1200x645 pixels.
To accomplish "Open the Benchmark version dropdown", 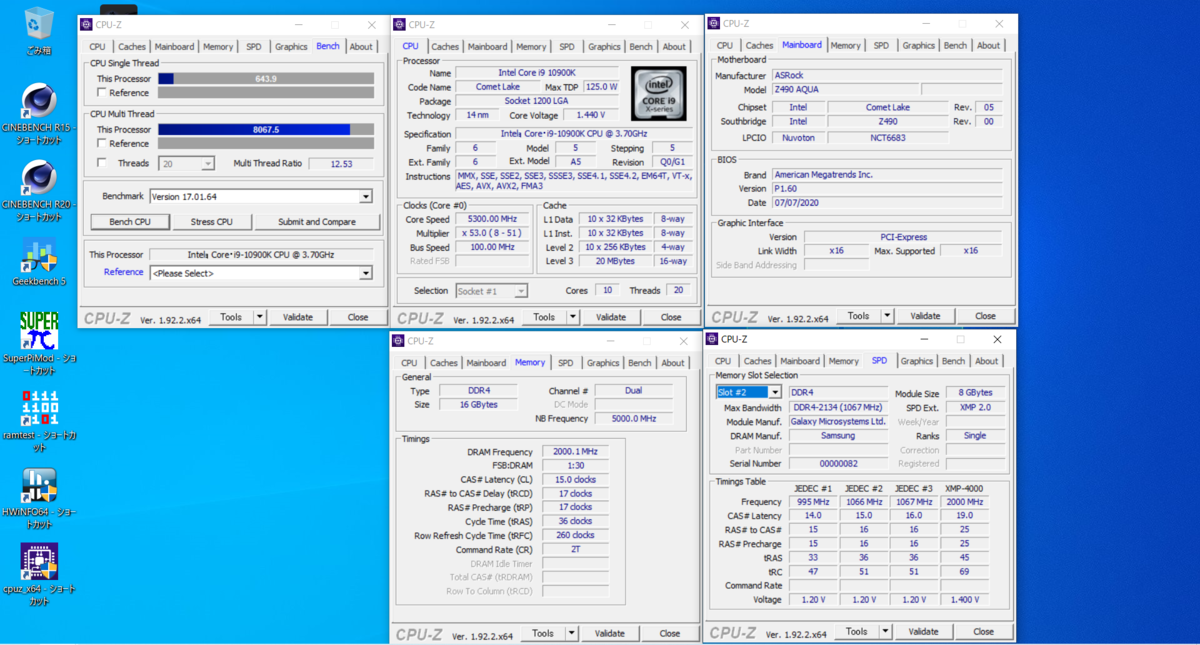I will point(261,197).
